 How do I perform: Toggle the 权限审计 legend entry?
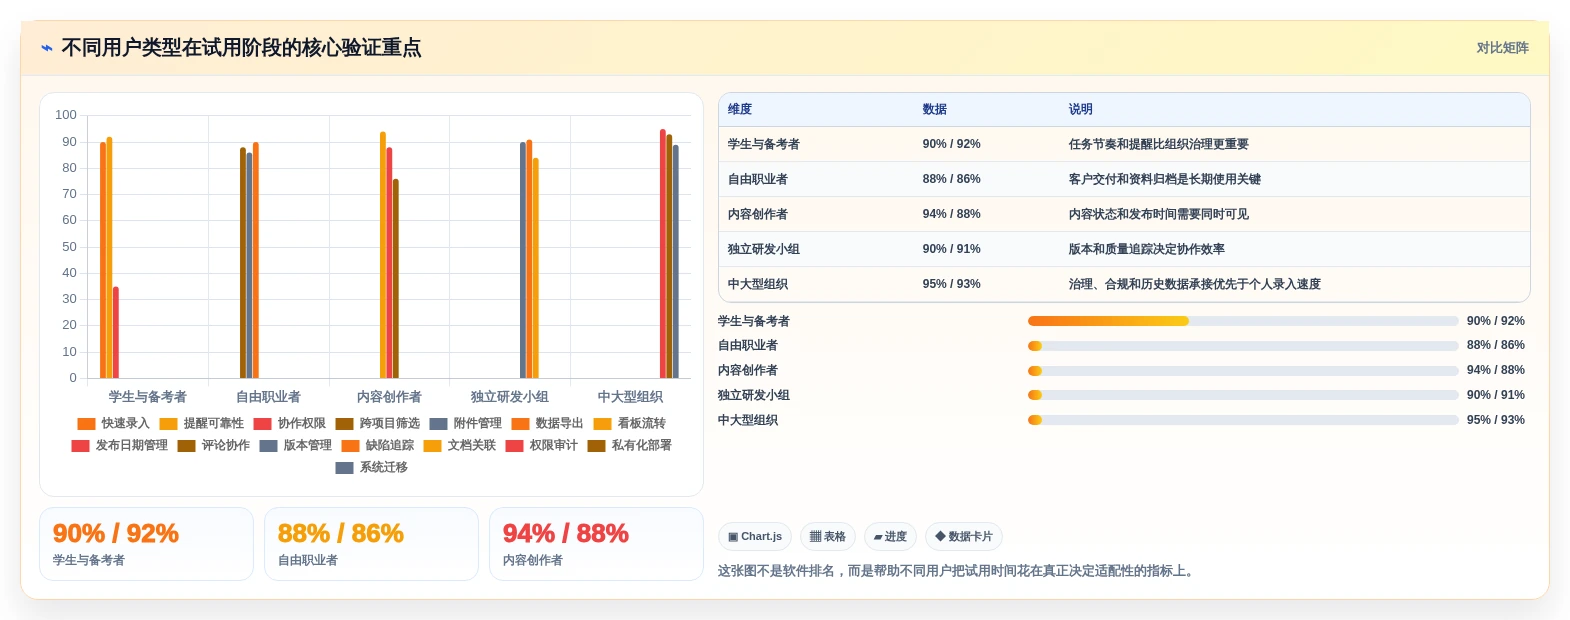541,446
